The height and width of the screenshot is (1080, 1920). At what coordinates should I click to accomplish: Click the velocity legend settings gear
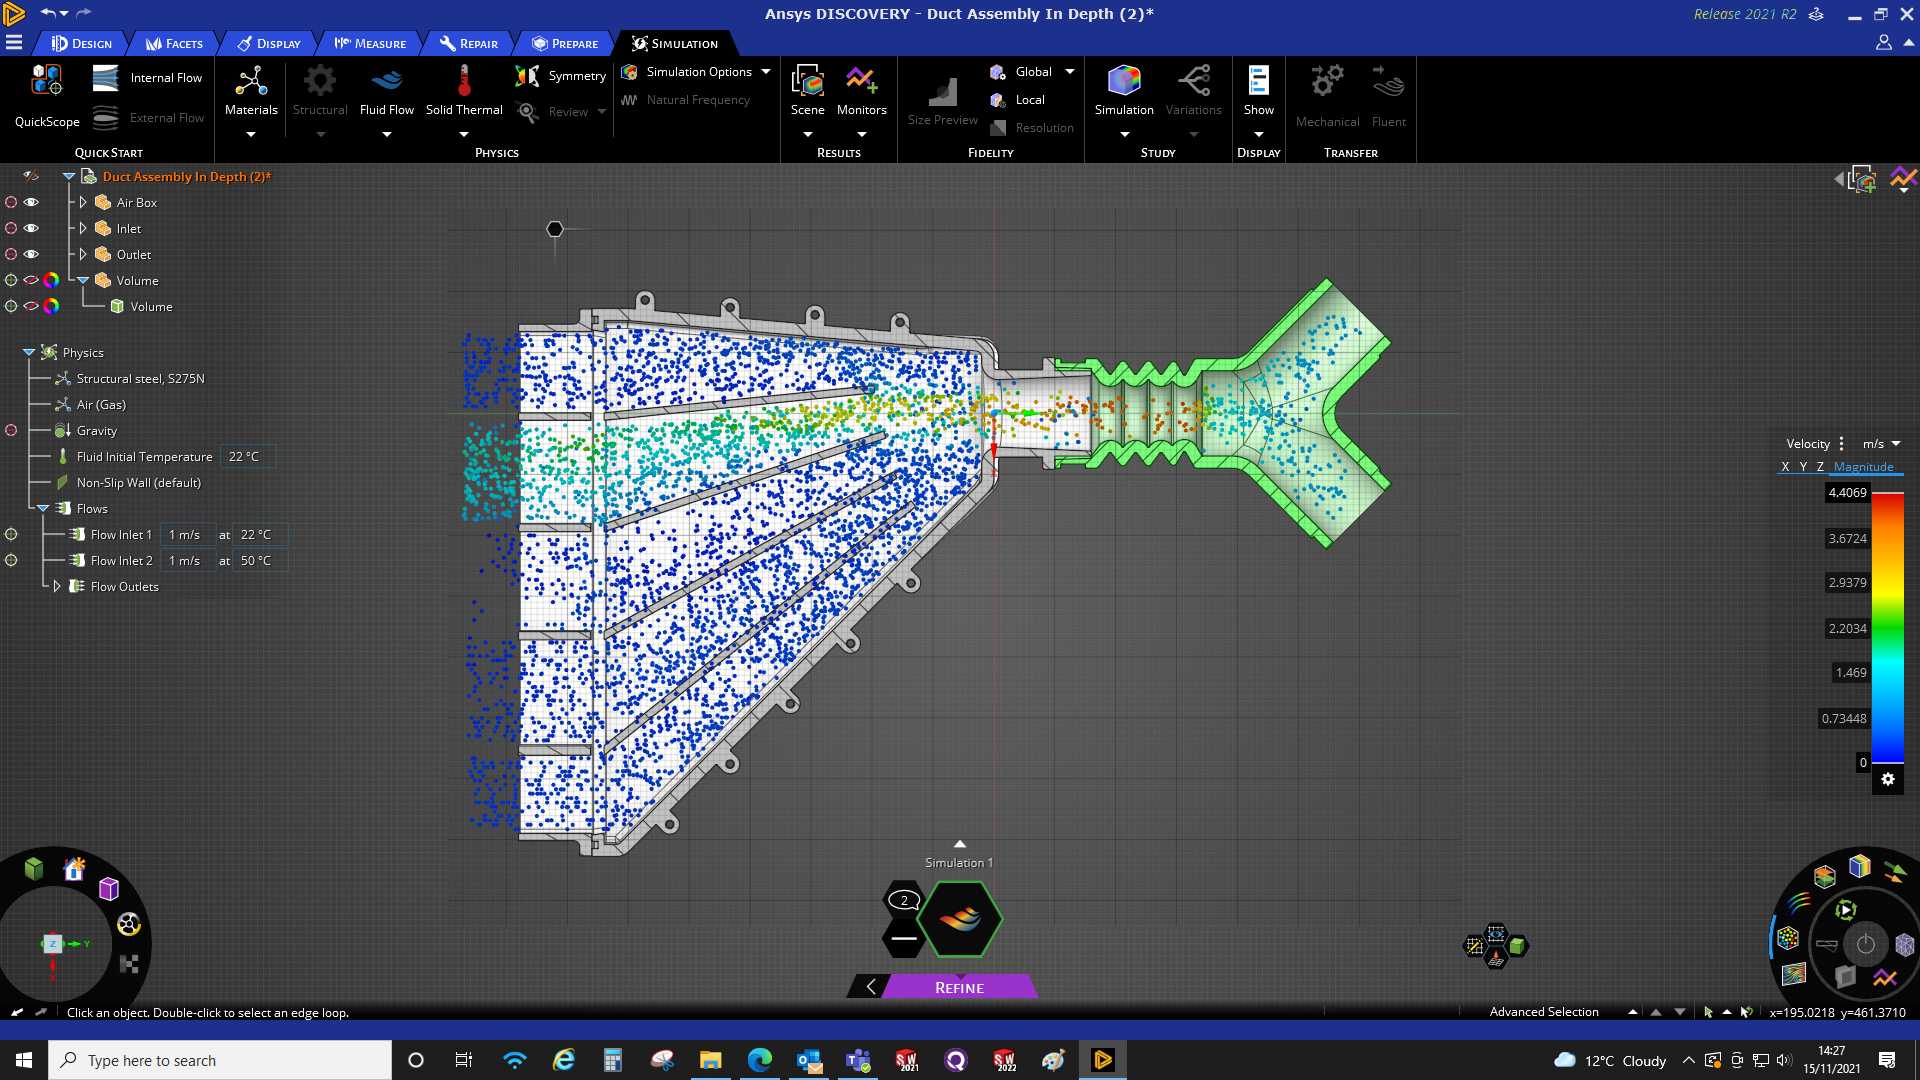pyautogui.click(x=1887, y=779)
